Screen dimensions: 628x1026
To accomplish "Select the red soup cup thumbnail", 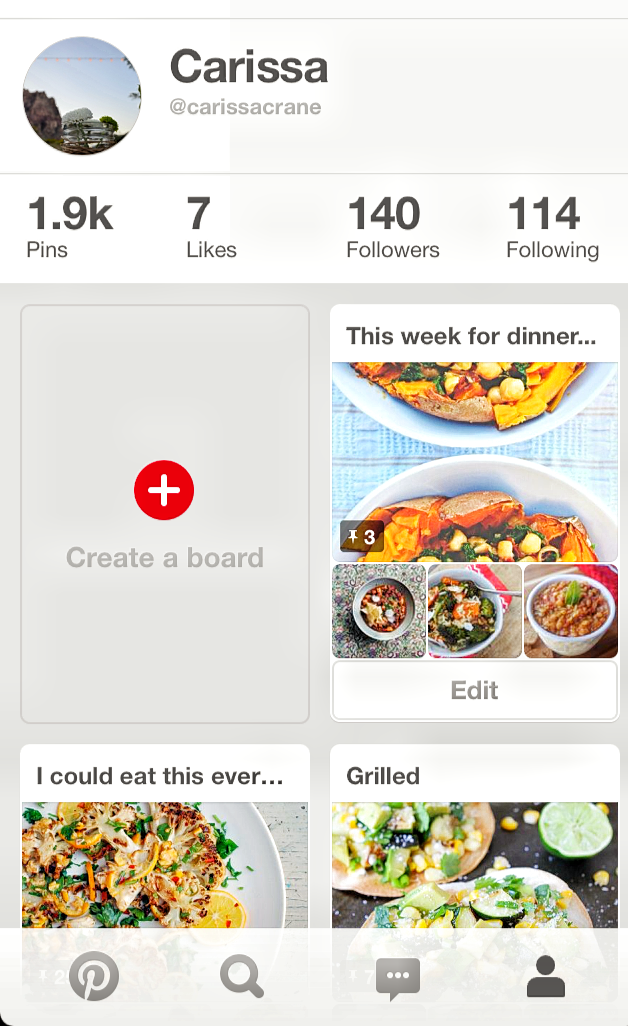I will click(x=570, y=611).
